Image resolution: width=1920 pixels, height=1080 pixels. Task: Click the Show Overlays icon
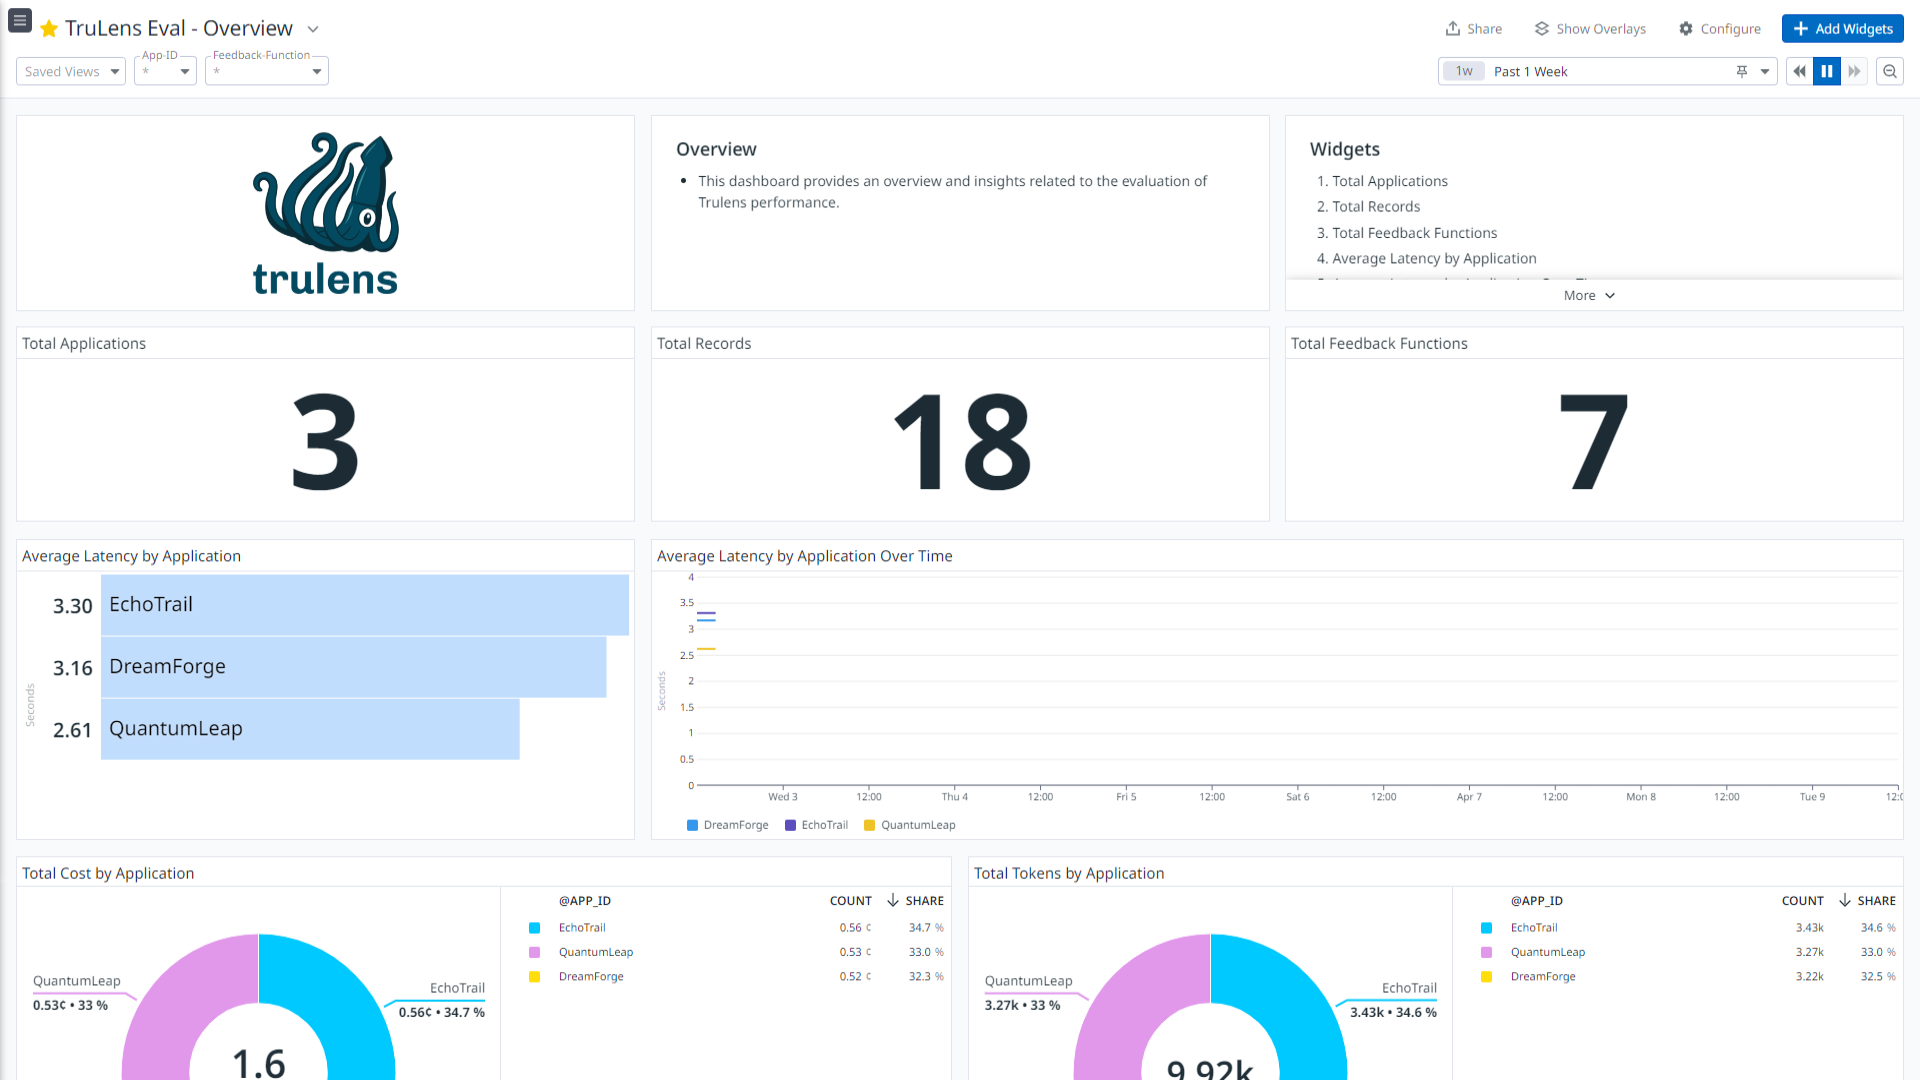1543,28
